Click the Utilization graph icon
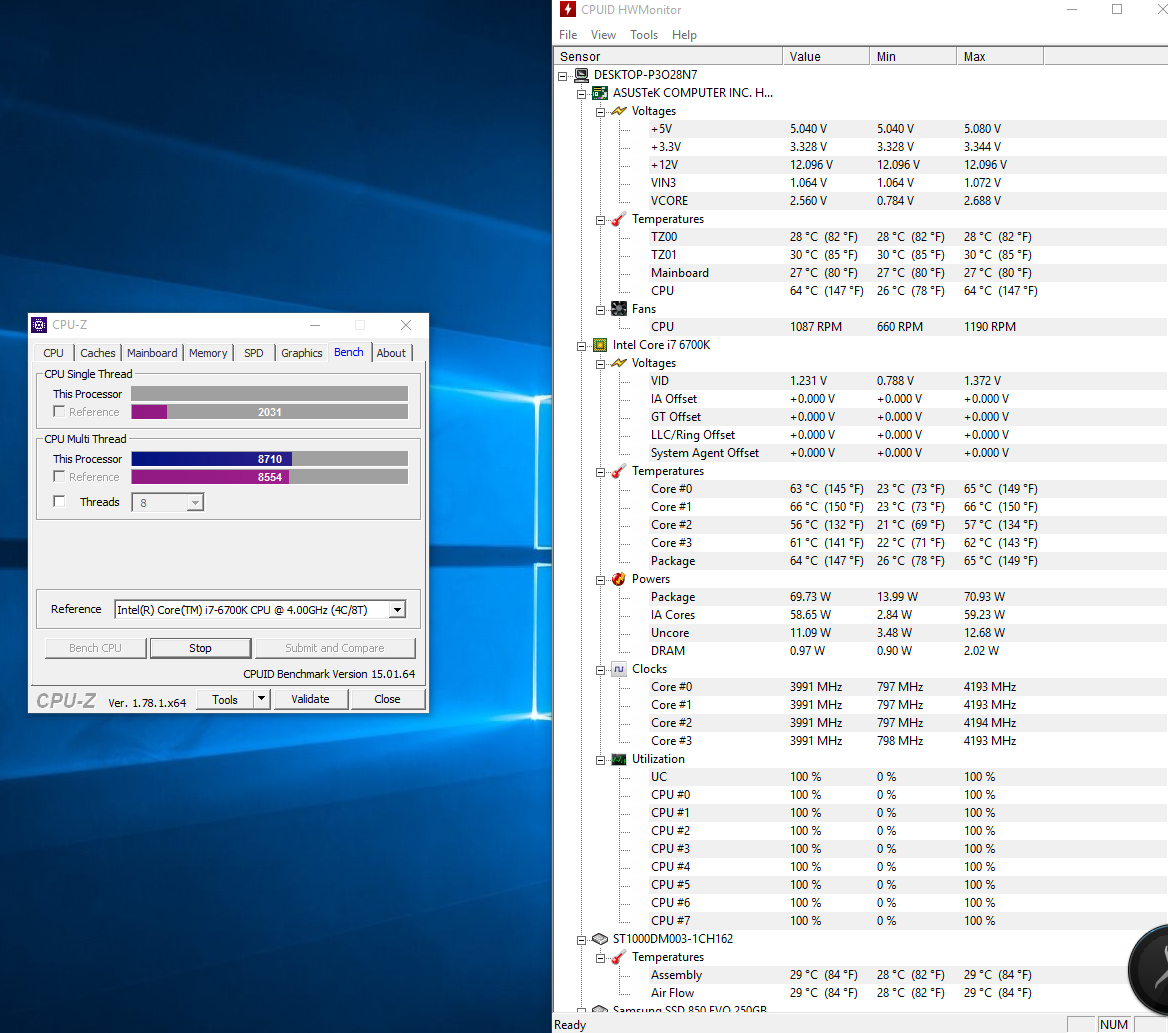This screenshot has width=1168, height=1033. pyautogui.click(x=619, y=759)
